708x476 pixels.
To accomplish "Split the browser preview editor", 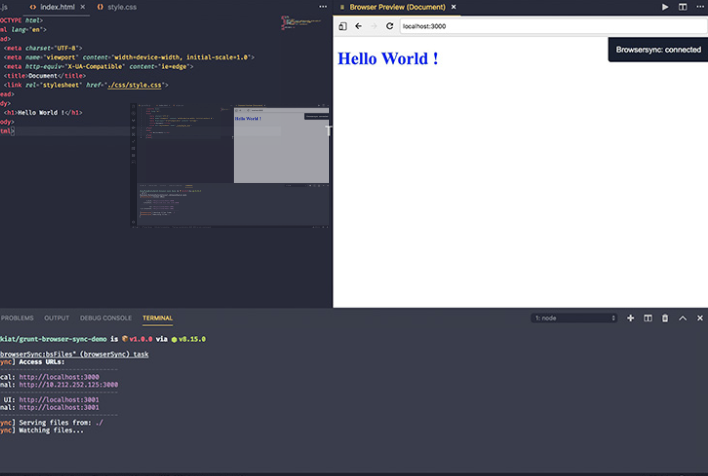I will [x=683, y=7].
